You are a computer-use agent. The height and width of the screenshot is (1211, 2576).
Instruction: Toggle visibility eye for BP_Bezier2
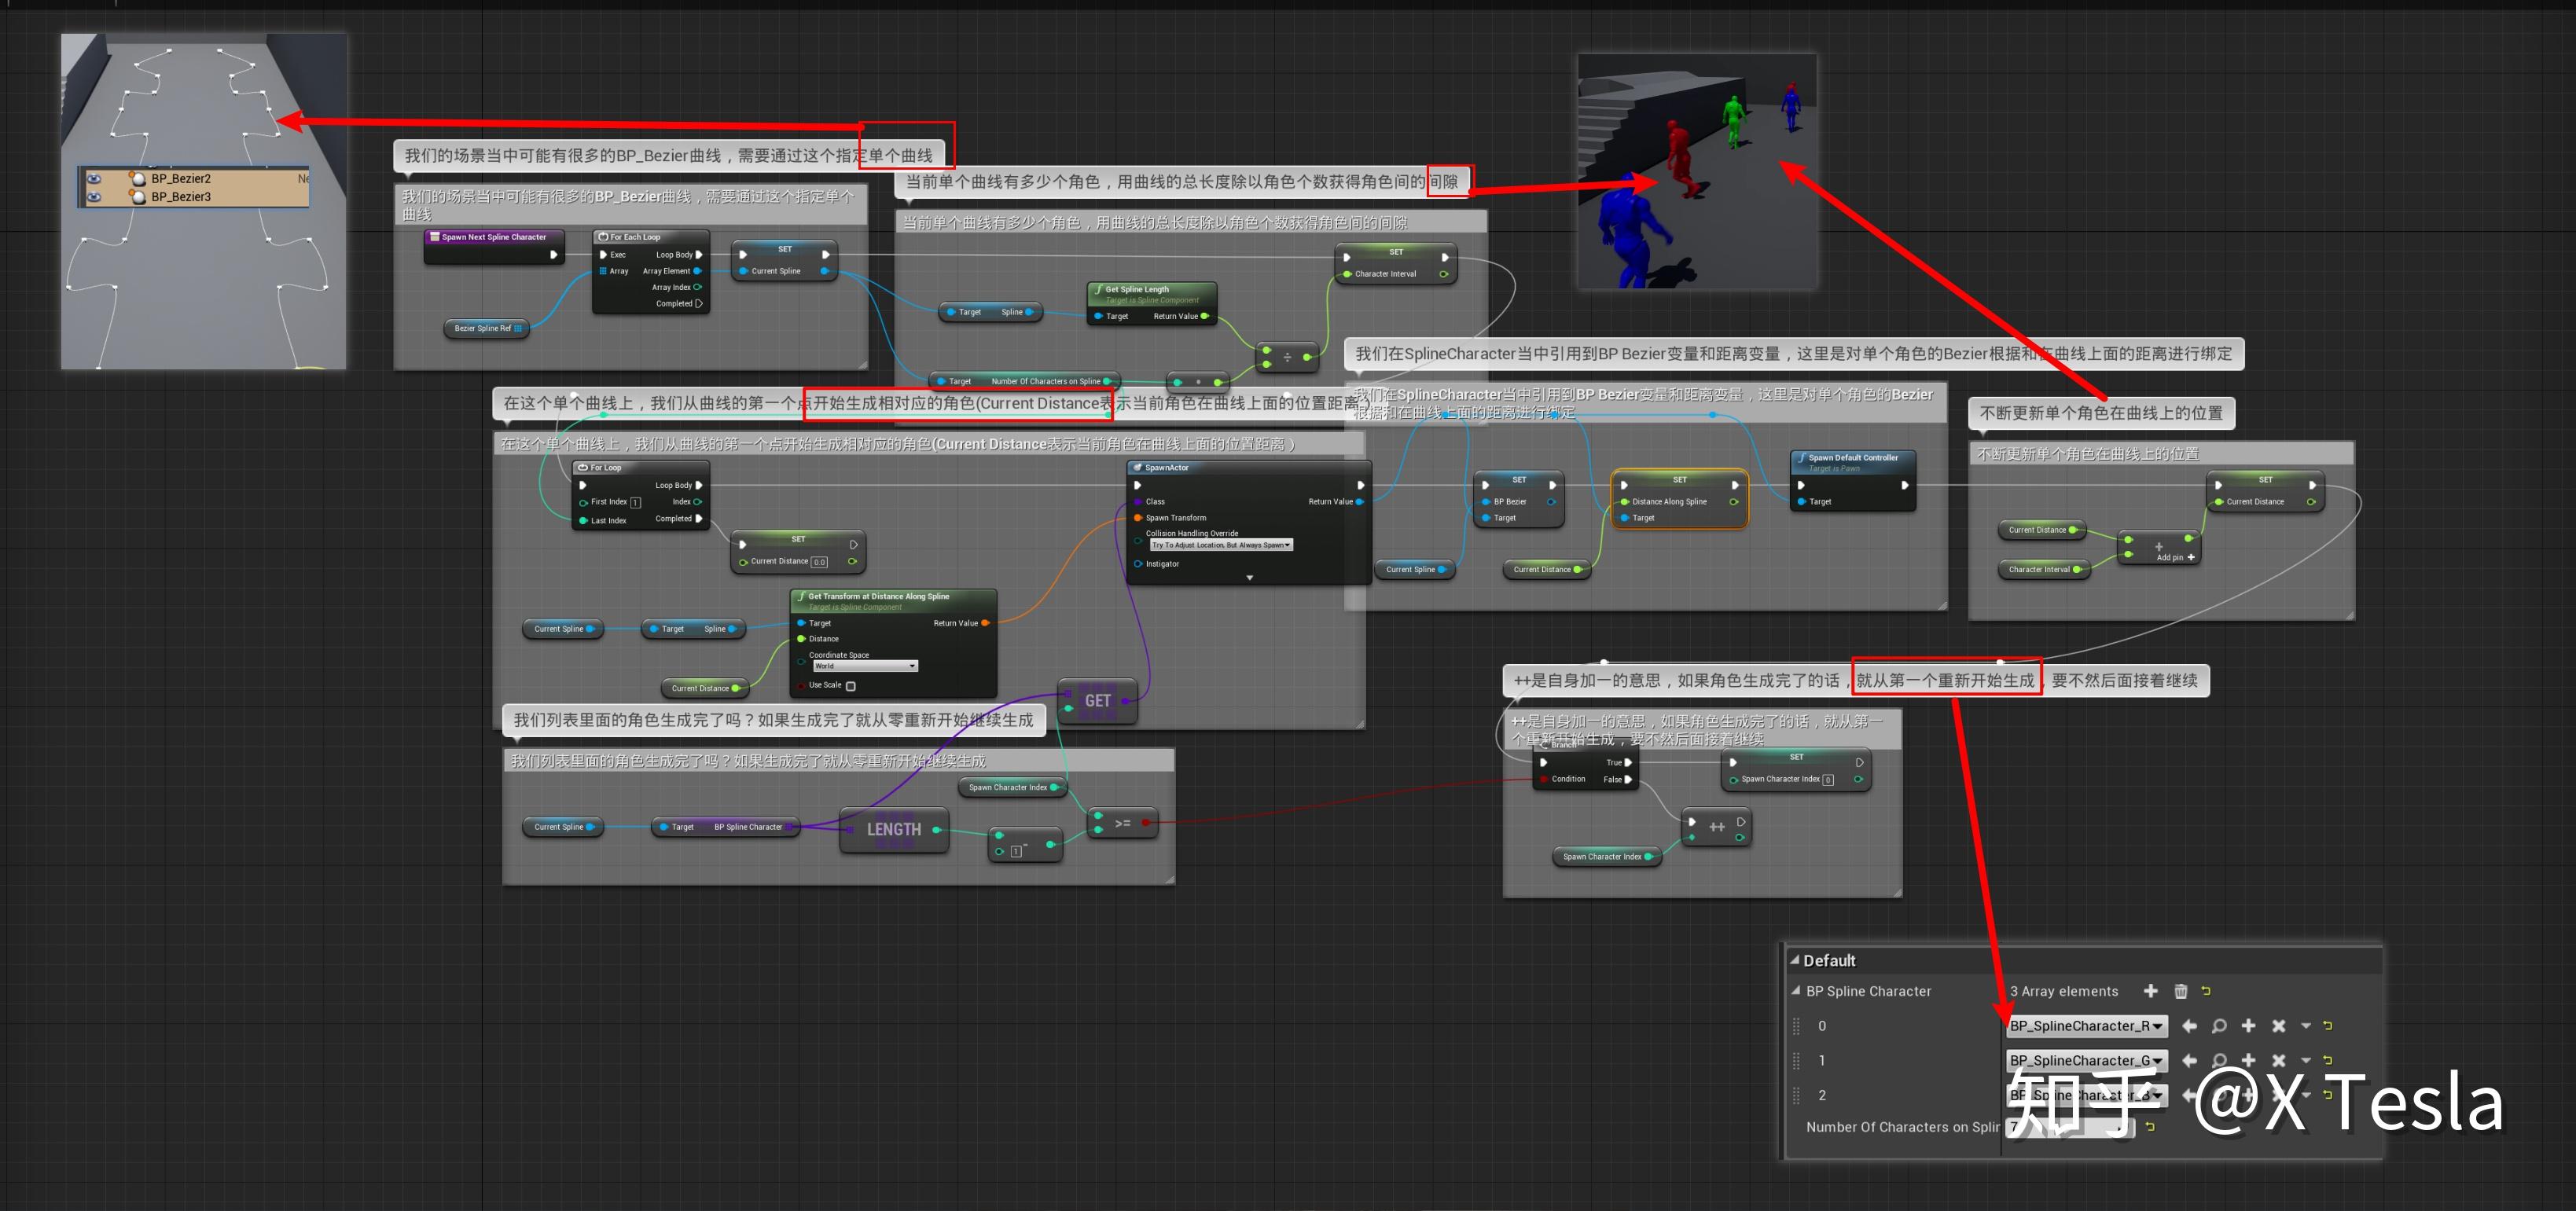click(95, 180)
